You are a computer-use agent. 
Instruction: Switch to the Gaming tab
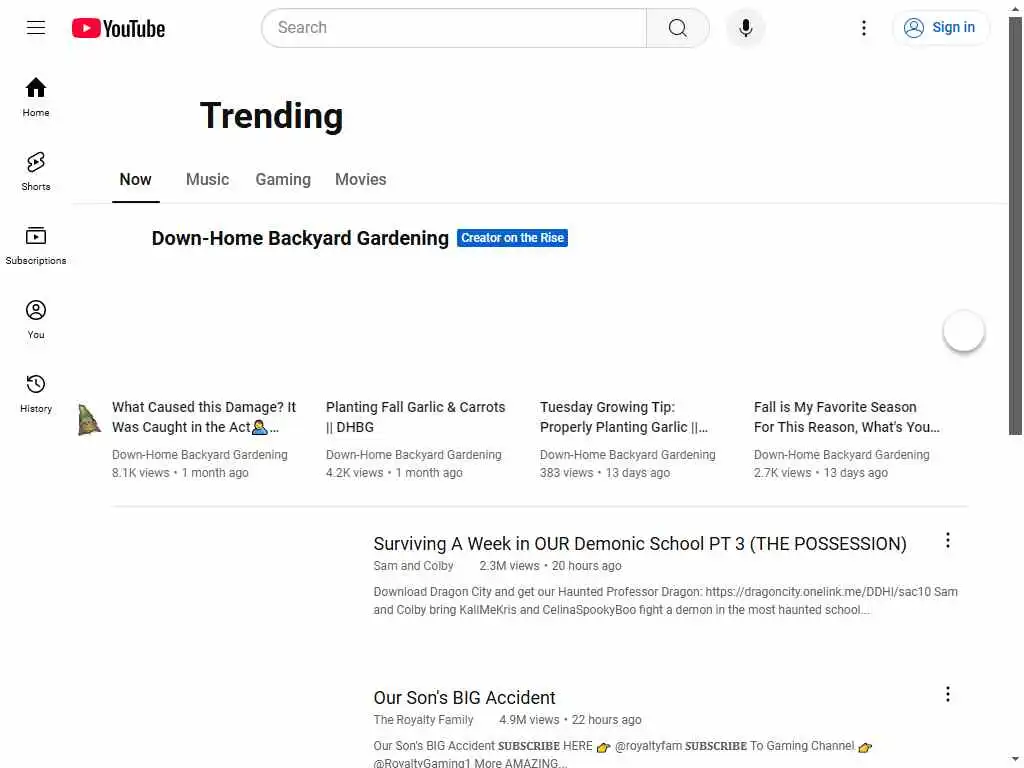283,180
